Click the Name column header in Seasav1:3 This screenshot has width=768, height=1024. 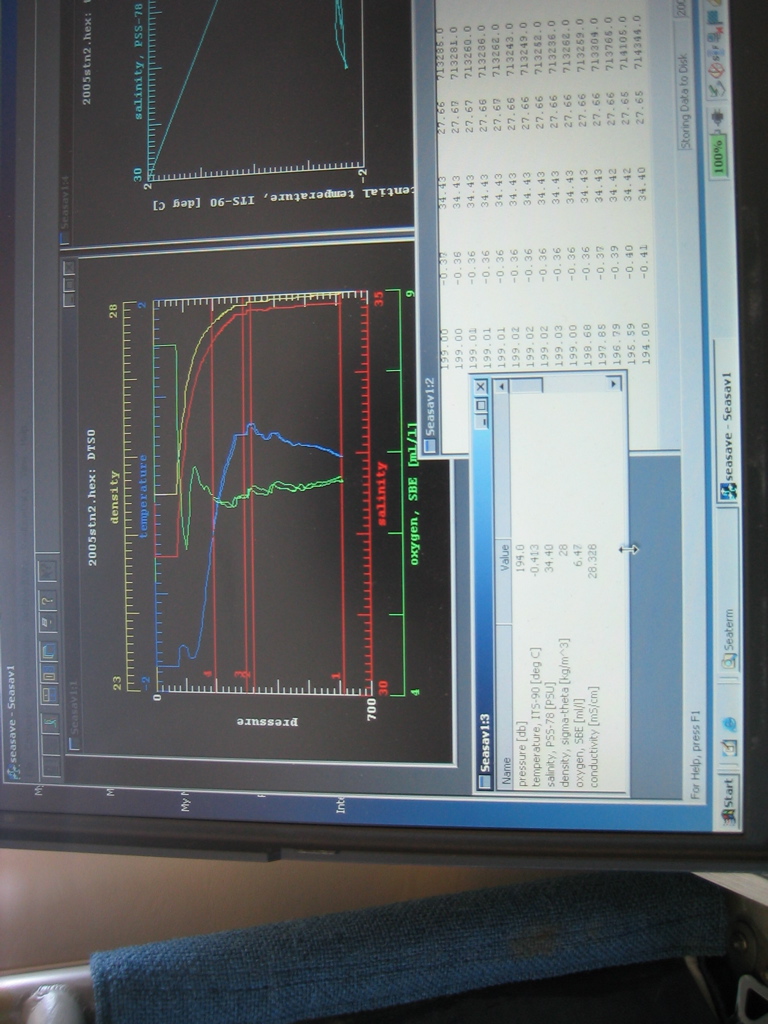point(504,707)
